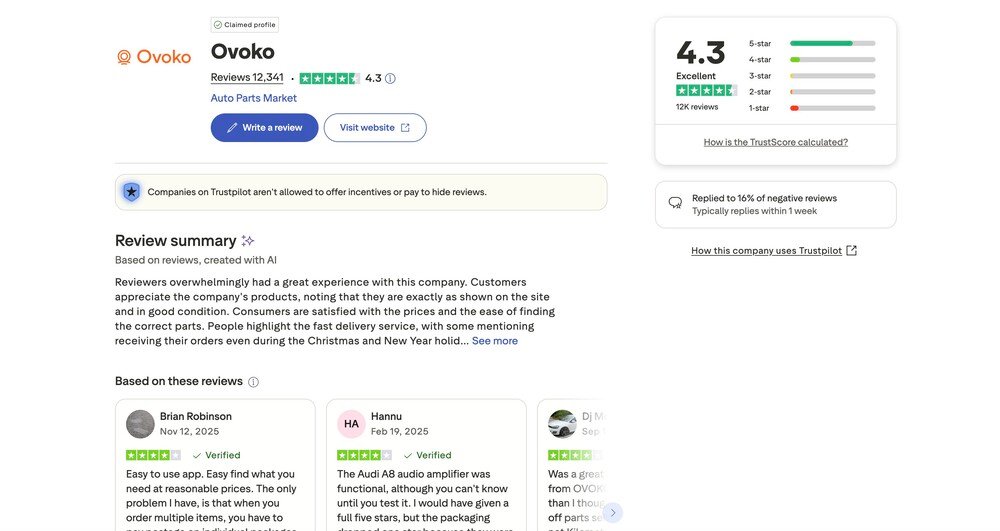The image size is (1000, 531).
Task: Click the AI sparkle icon beside Review summary
Action: 247,240
